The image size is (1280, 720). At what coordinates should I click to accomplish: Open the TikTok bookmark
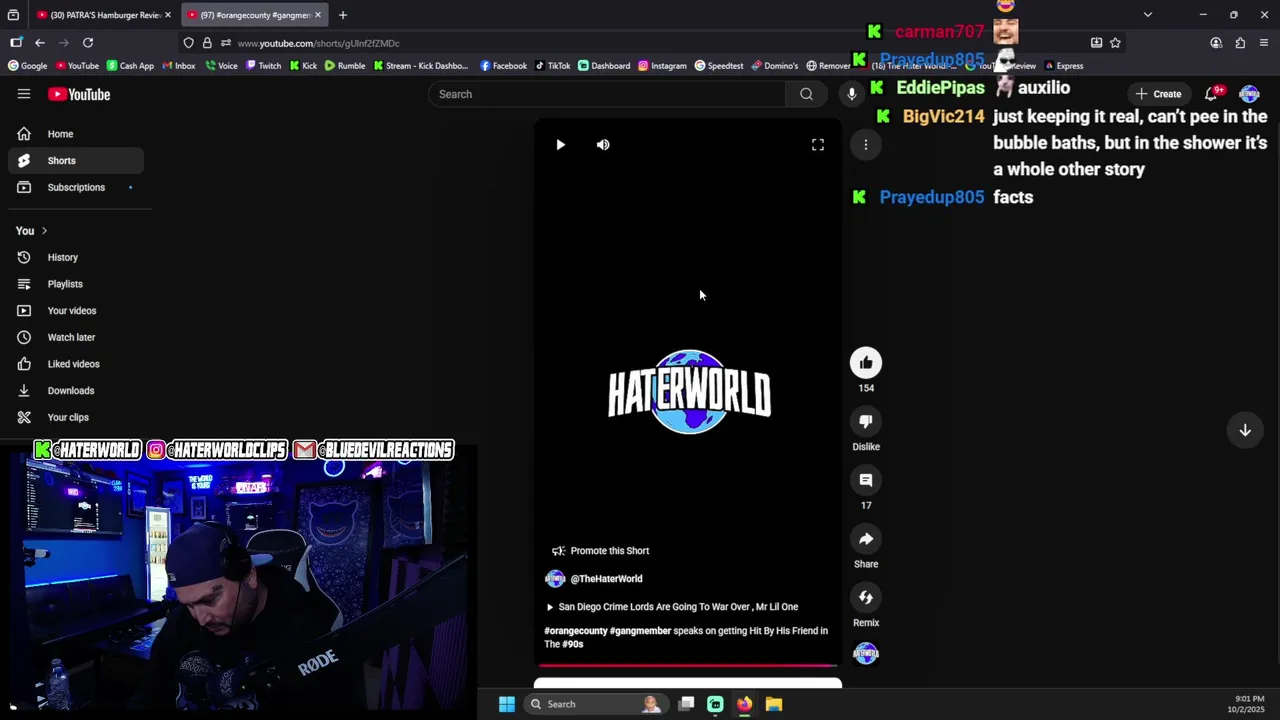tap(553, 66)
